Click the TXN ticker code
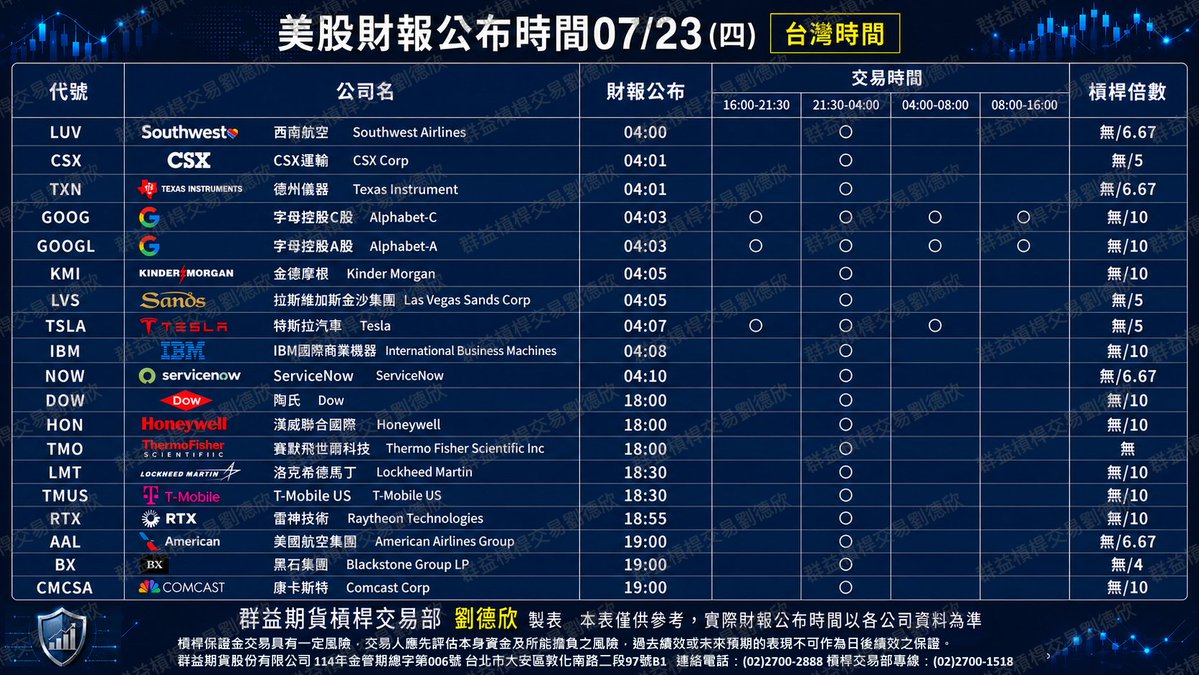1199x675 pixels. [x=66, y=189]
